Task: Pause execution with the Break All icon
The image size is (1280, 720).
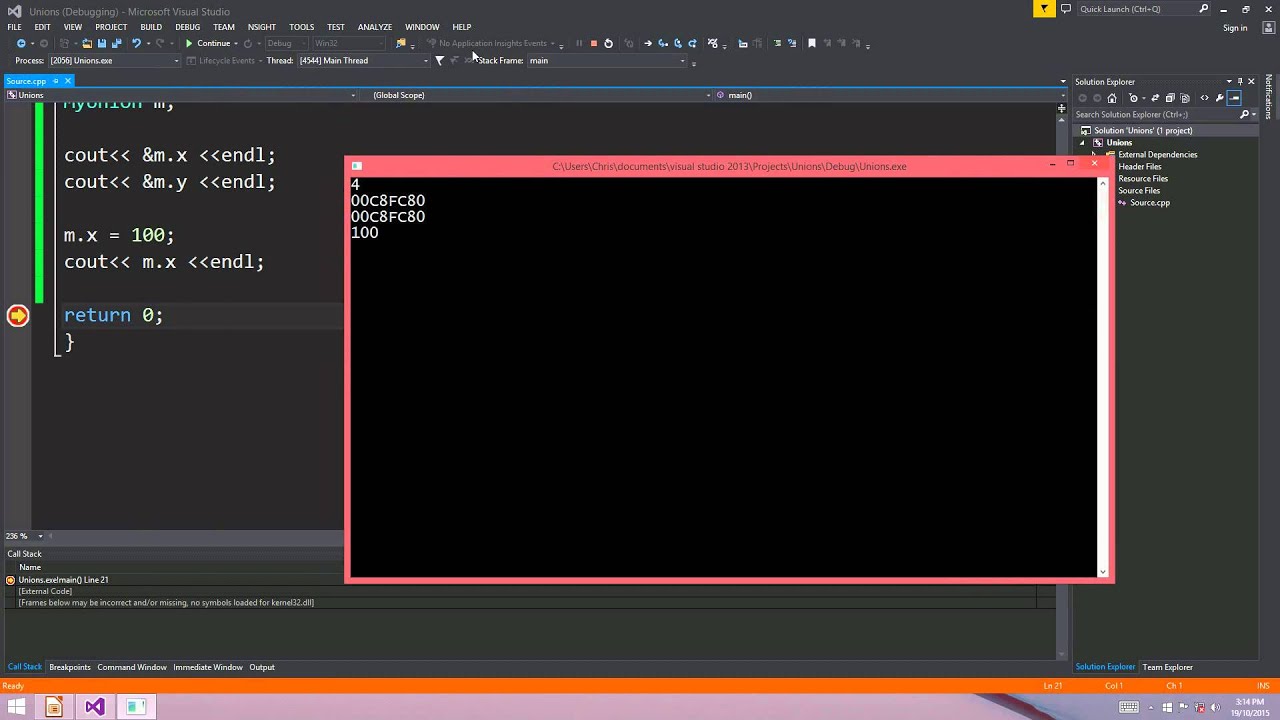Action: click(578, 43)
